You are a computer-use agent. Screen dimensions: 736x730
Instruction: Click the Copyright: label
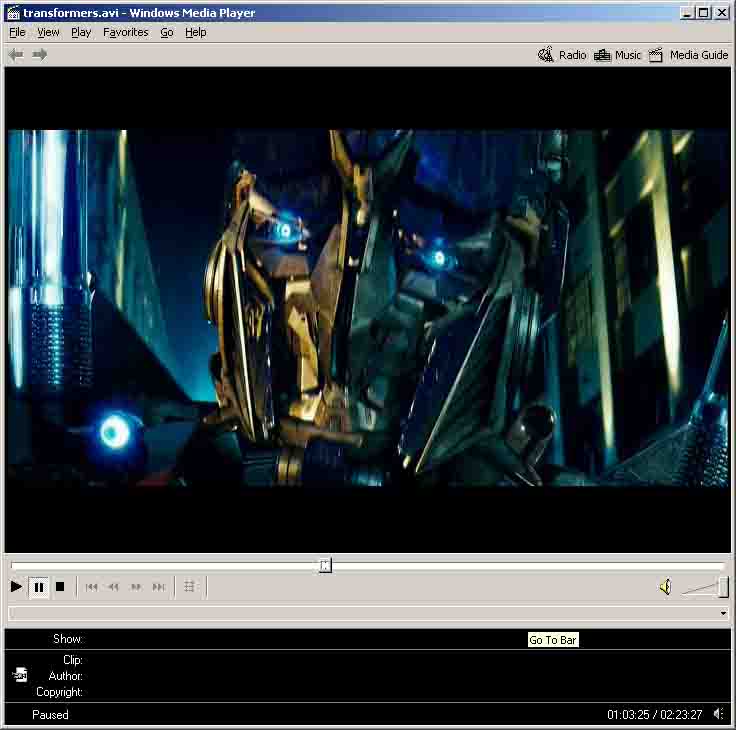click(x=60, y=692)
